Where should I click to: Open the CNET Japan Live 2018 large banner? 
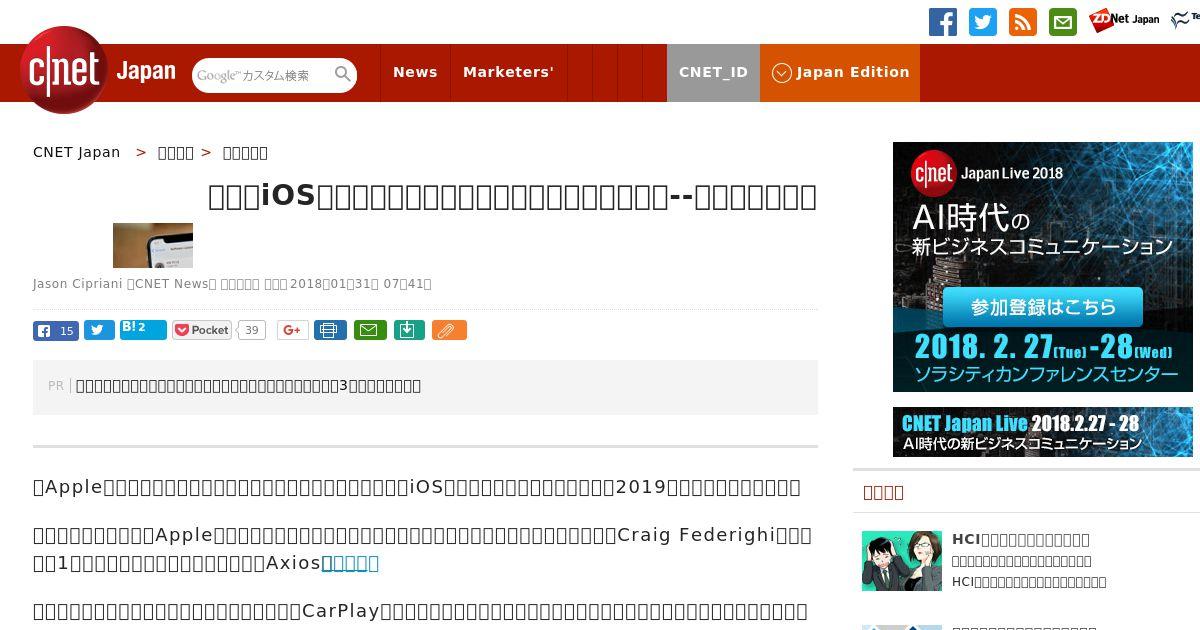(x=1043, y=267)
